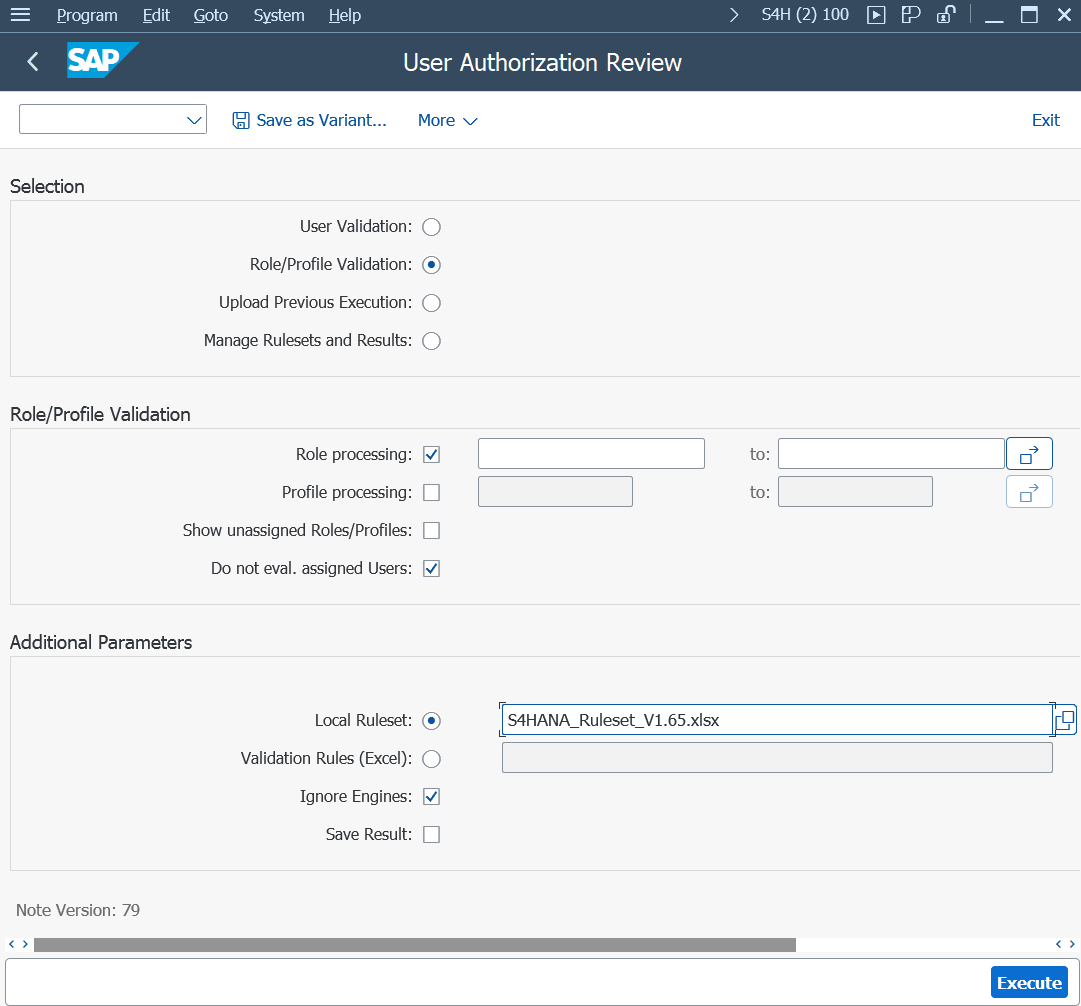The image size is (1081, 1006).
Task: Expand the command field dropdown
Action: tap(194, 120)
